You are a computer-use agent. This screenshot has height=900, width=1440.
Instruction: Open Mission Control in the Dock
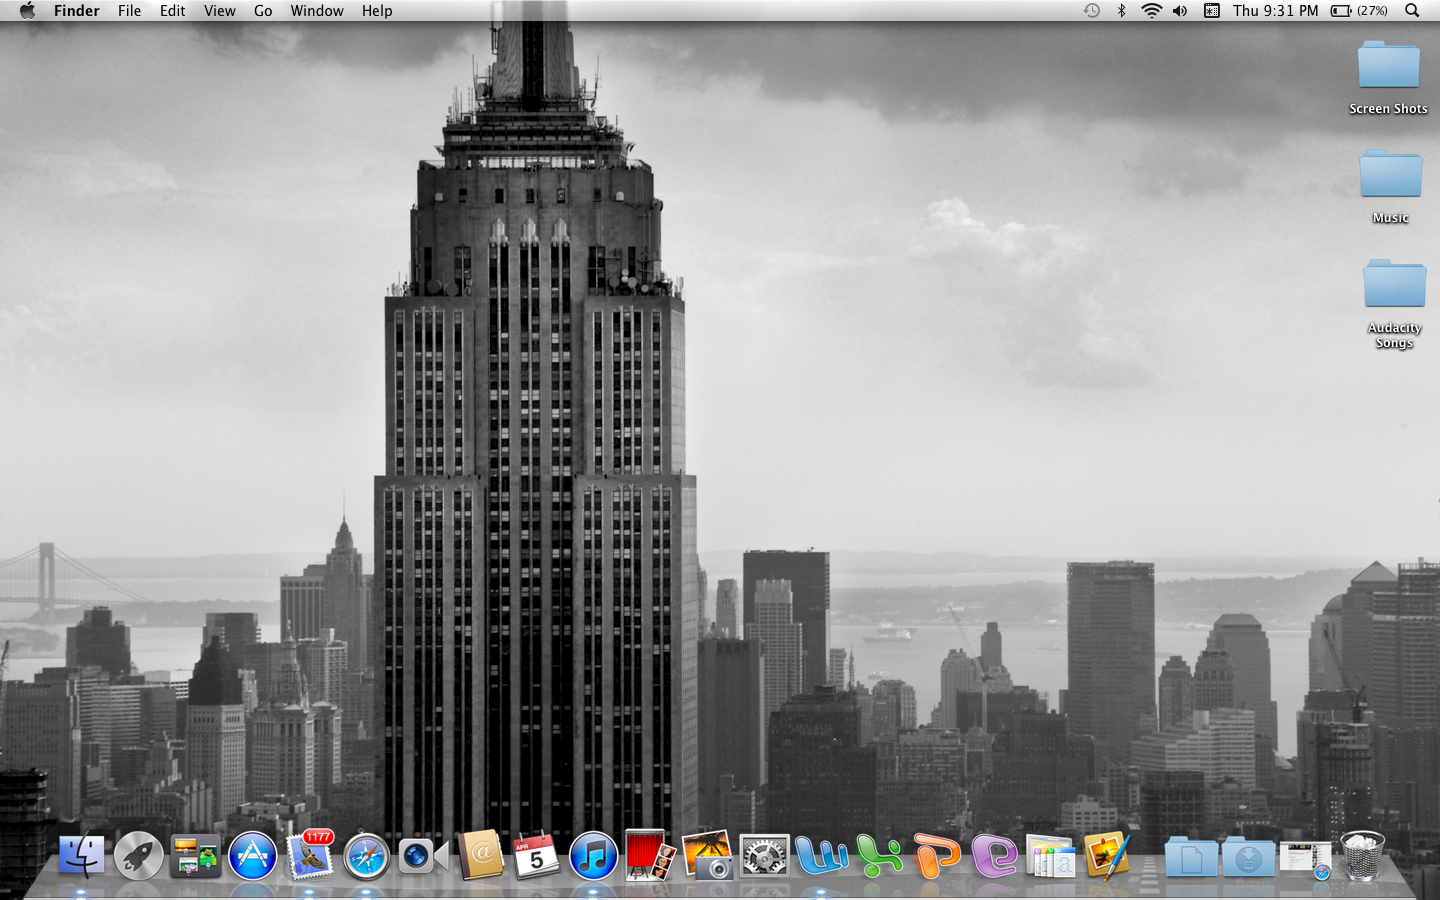tap(195, 856)
